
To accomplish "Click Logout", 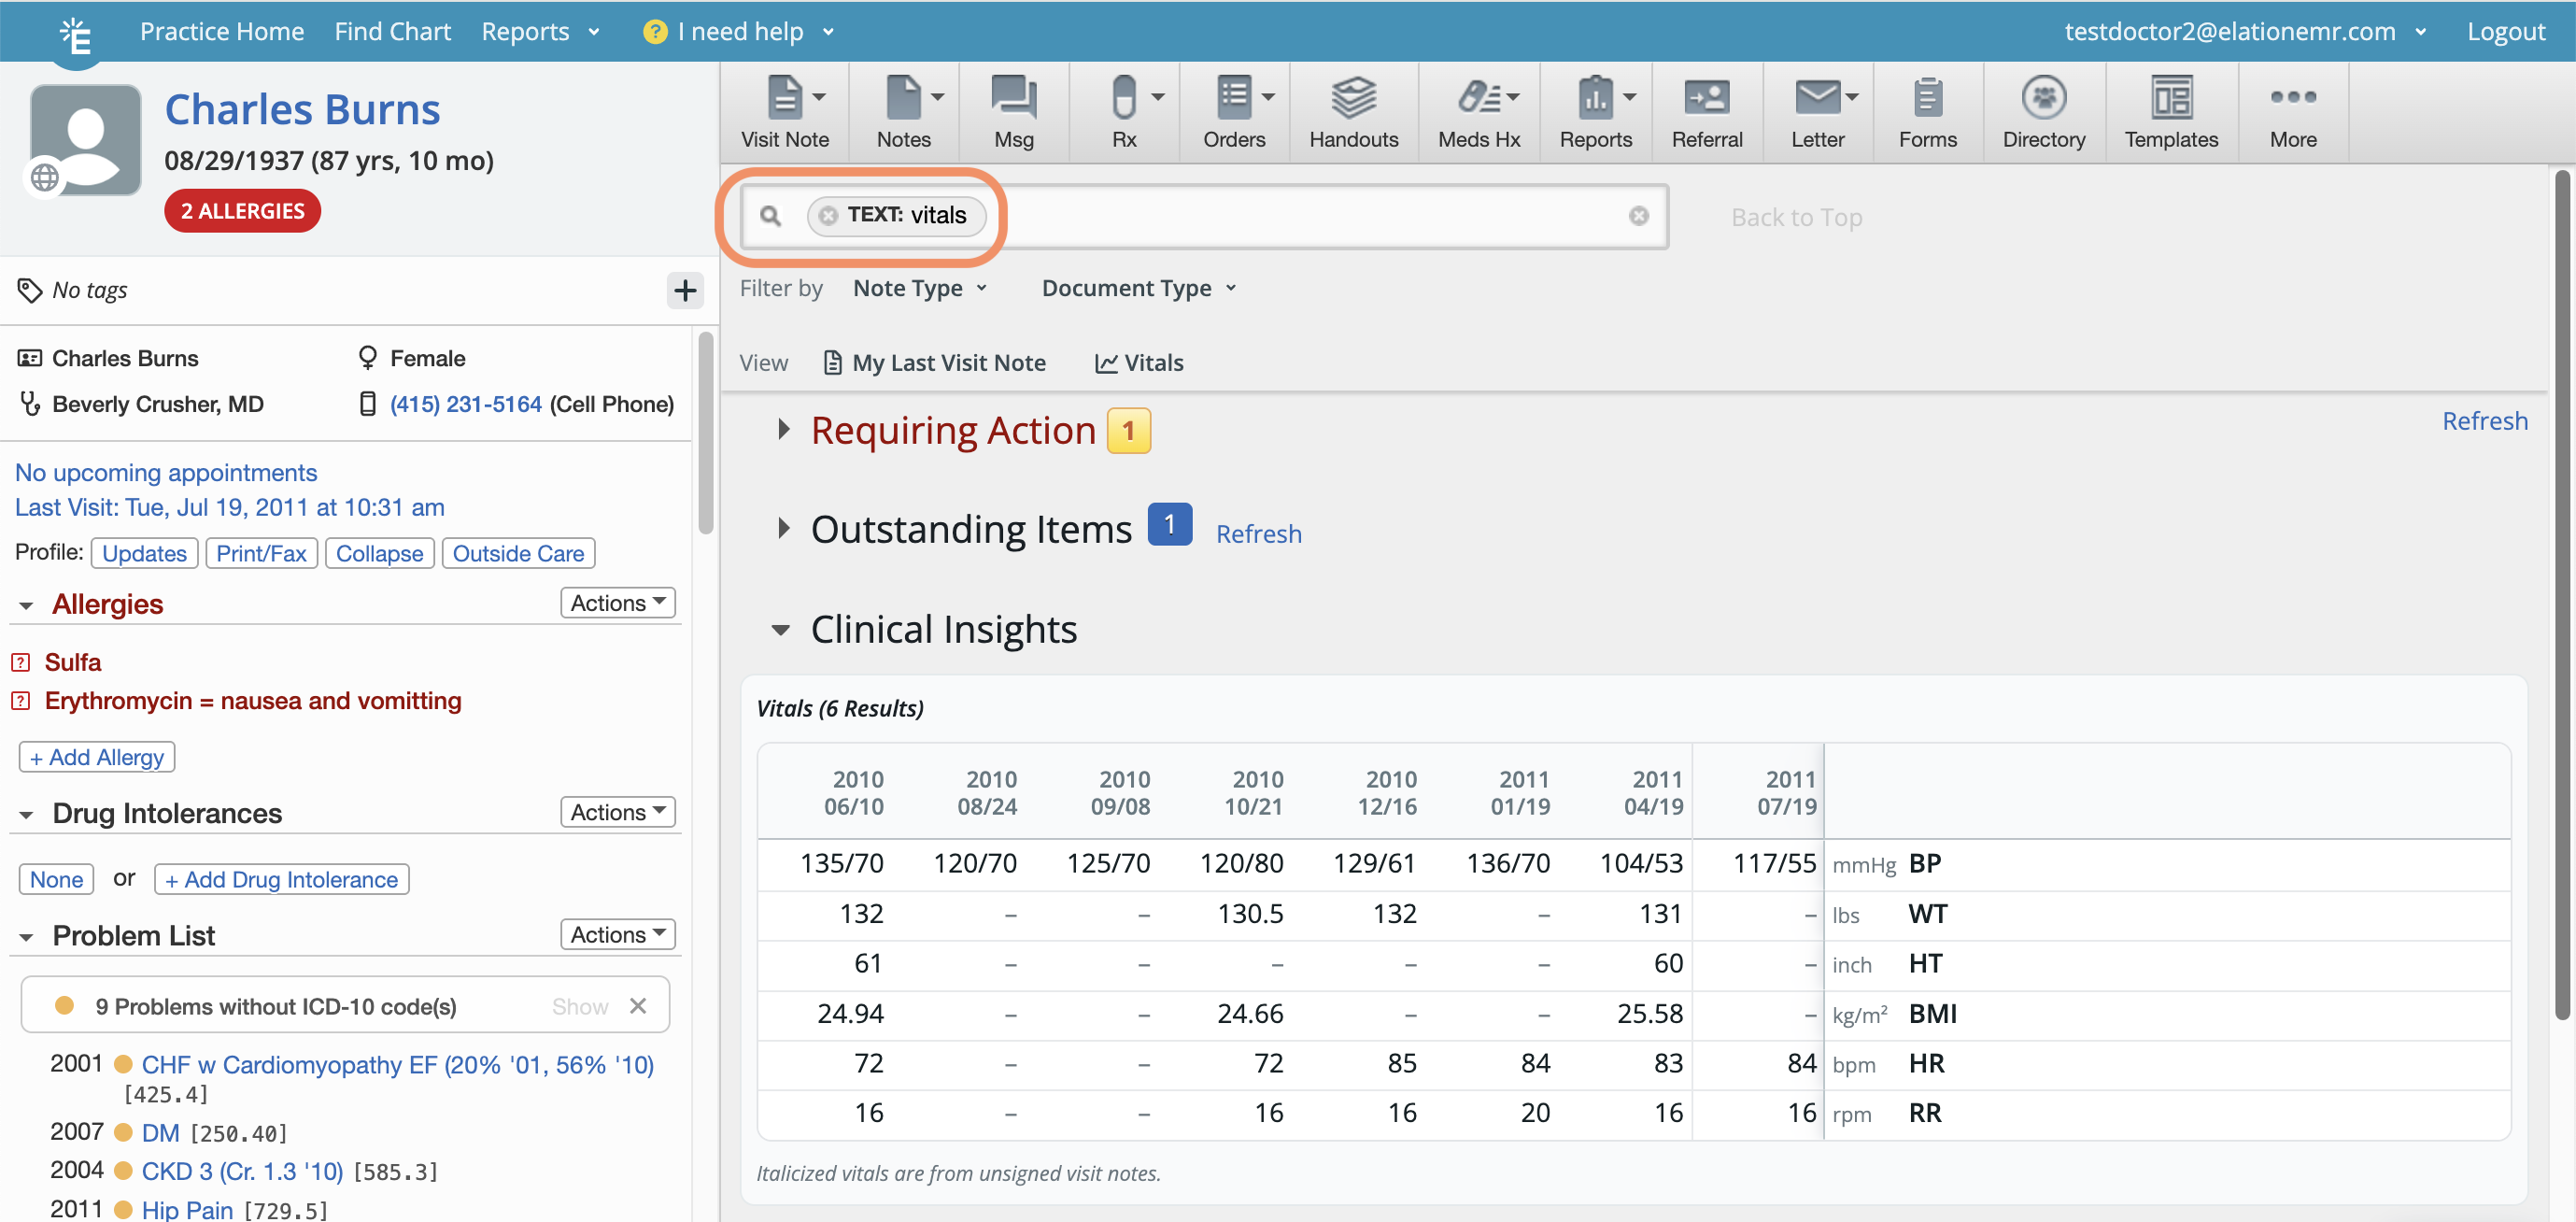I will pos(2505,31).
